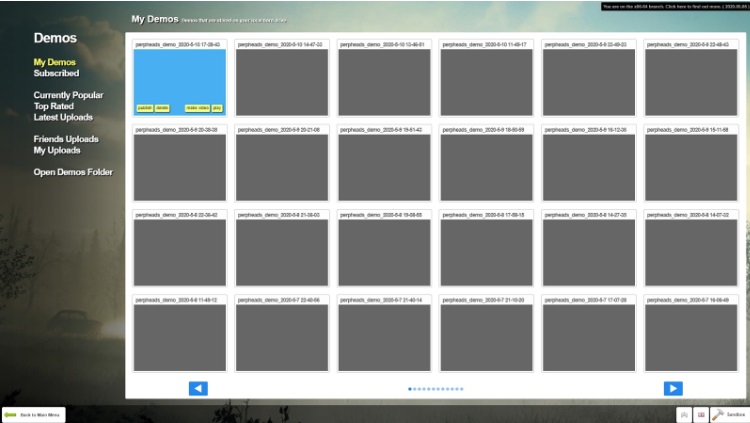Go back to Main Menu

point(34,414)
